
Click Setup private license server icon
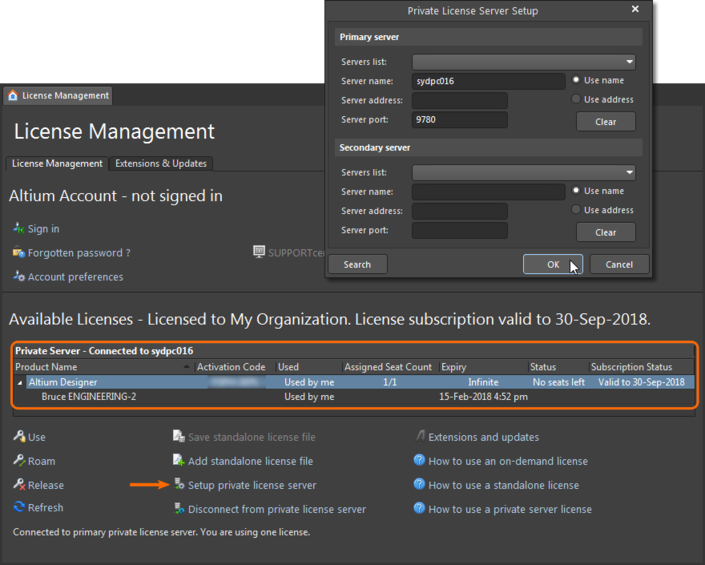point(179,485)
